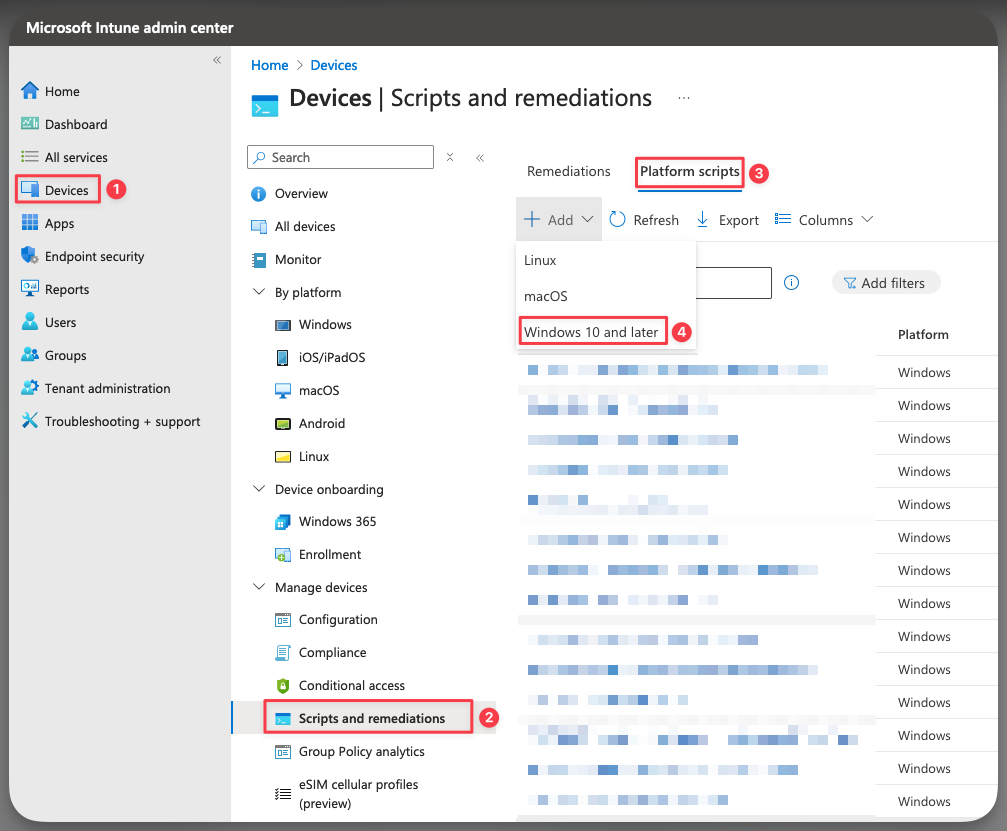This screenshot has height=831, width=1007.
Task: Click Conditional access shield icon
Action: (x=283, y=686)
